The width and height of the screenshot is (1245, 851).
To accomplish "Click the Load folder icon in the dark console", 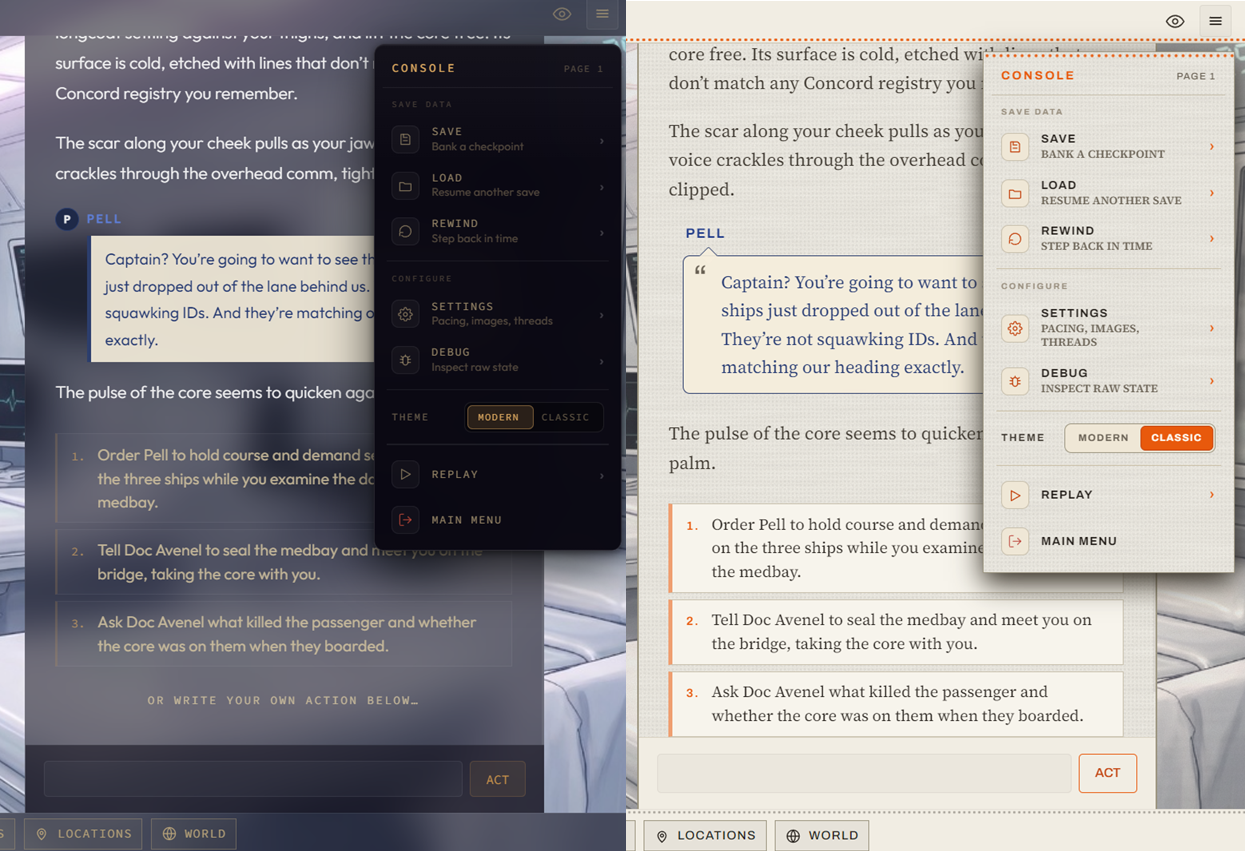I will pos(405,185).
